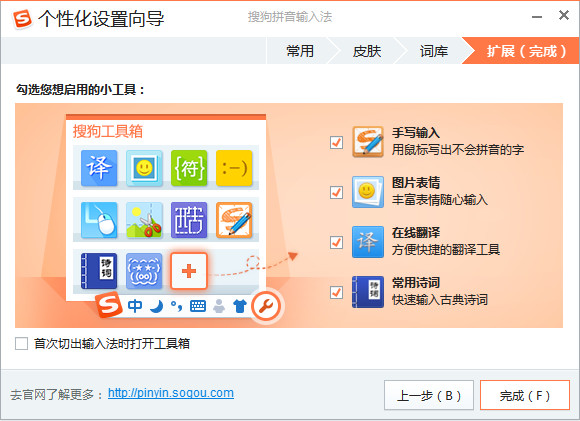Click the translate 译 icon in toolbox
This screenshot has height=421, width=580.
(x=99, y=168)
